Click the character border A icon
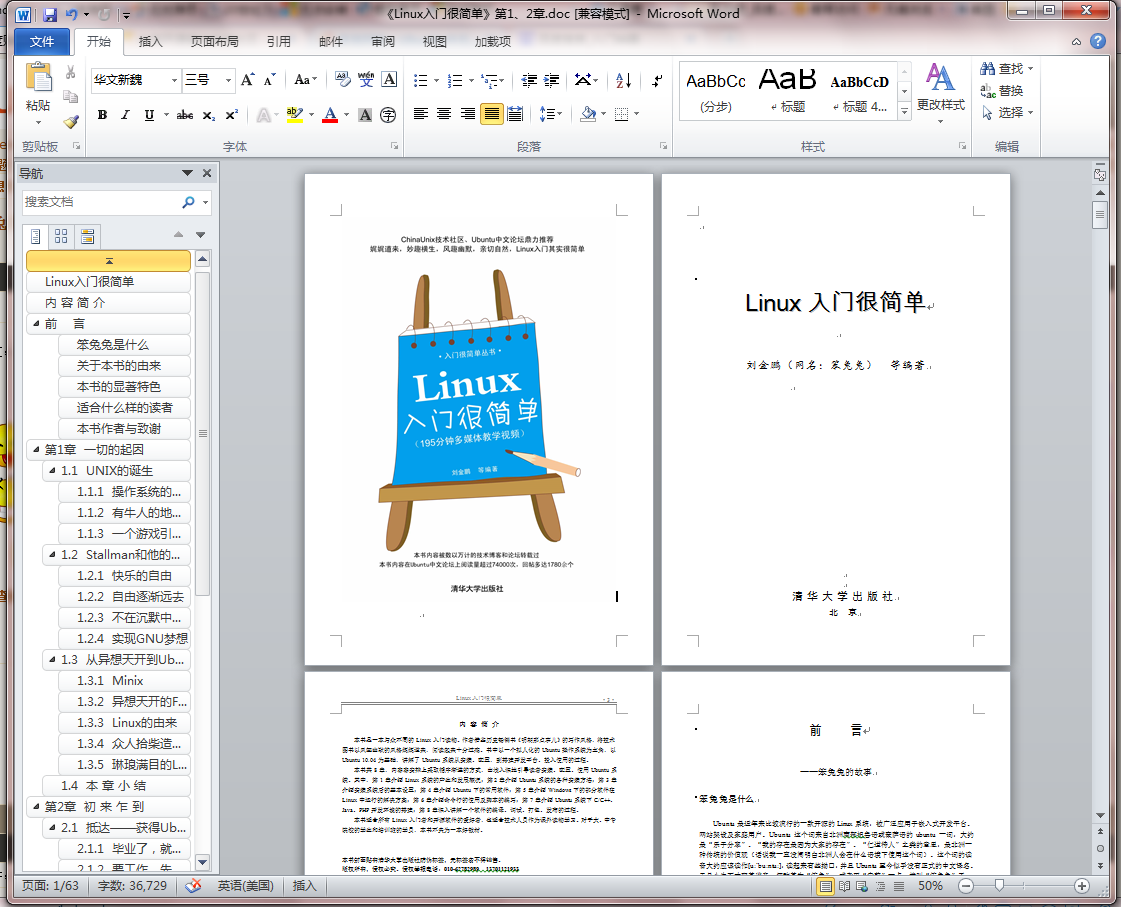 [389, 80]
